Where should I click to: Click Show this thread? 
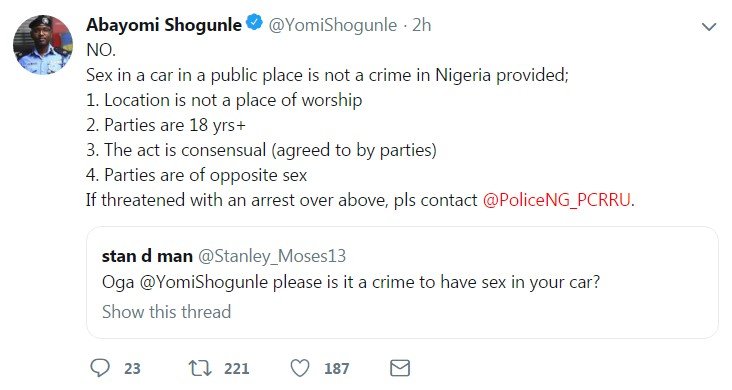pyautogui.click(x=167, y=312)
